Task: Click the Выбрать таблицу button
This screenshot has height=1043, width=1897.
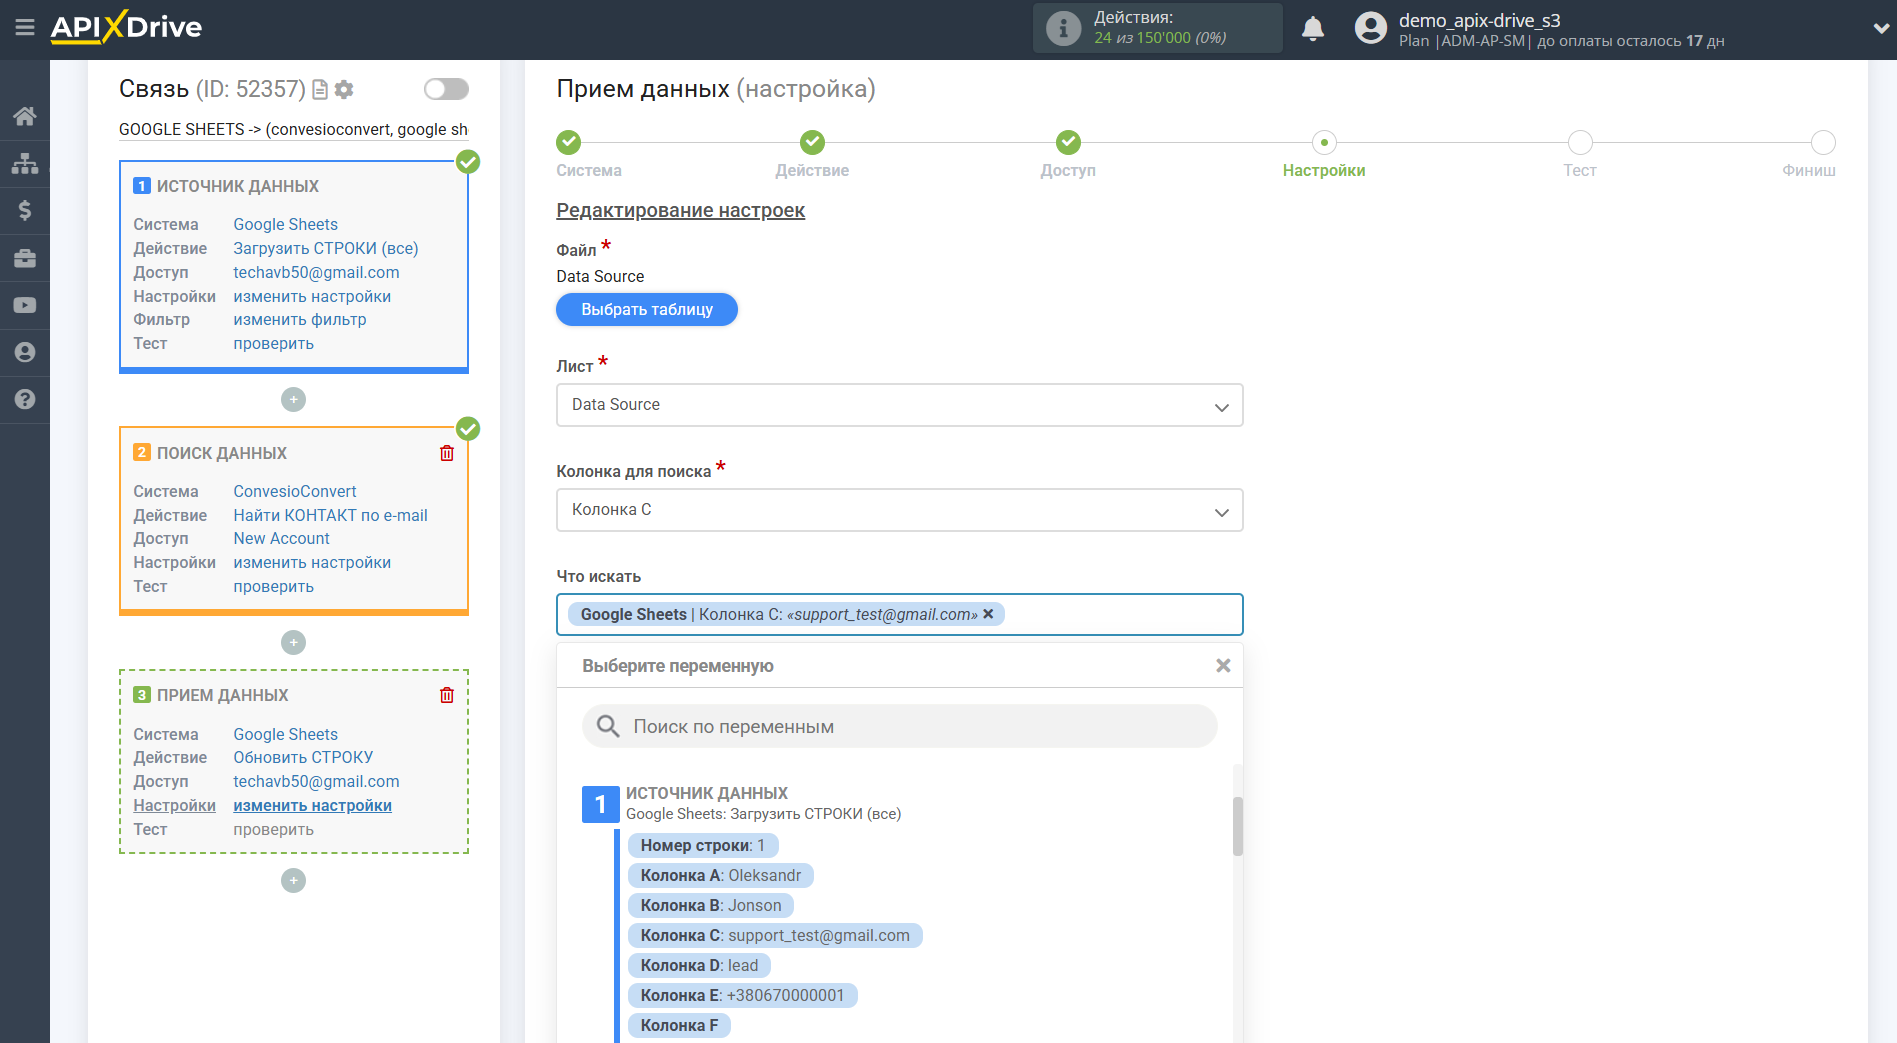Action: 646,310
